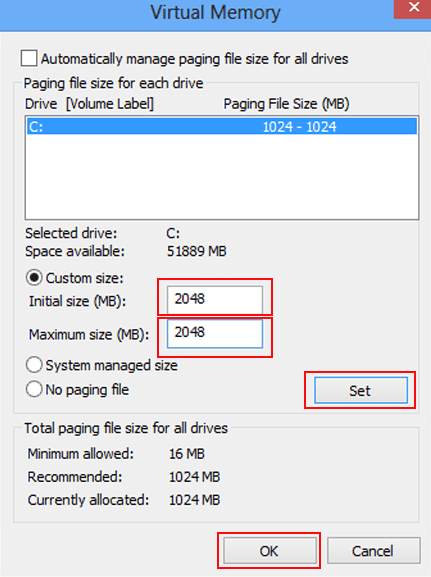Select the System managed size option
431x577 pixels.
click(34, 365)
